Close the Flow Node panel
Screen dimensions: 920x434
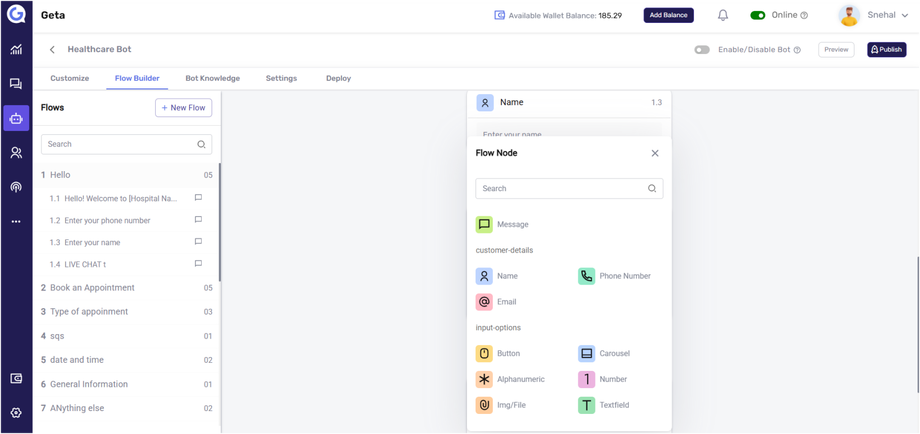click(x=655, y=153)
